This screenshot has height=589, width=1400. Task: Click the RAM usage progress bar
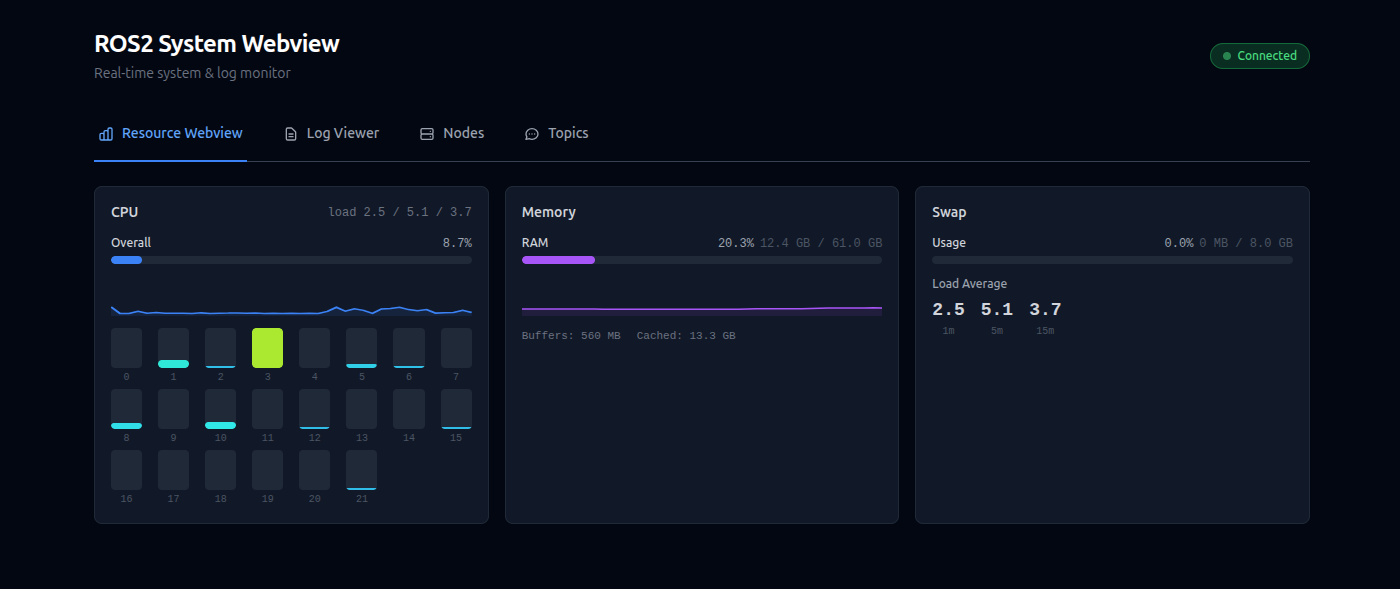pos(701,259)
